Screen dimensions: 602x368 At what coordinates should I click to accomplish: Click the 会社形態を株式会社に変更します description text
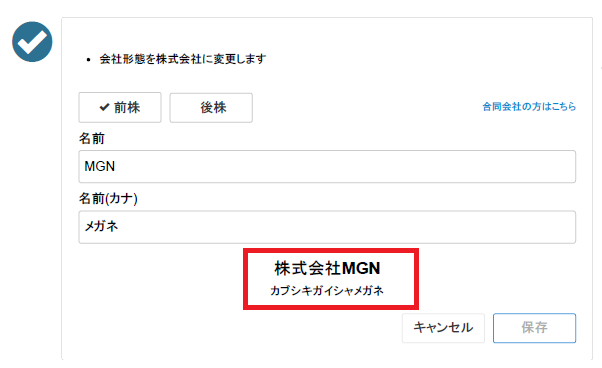click(x=183, y=59)
